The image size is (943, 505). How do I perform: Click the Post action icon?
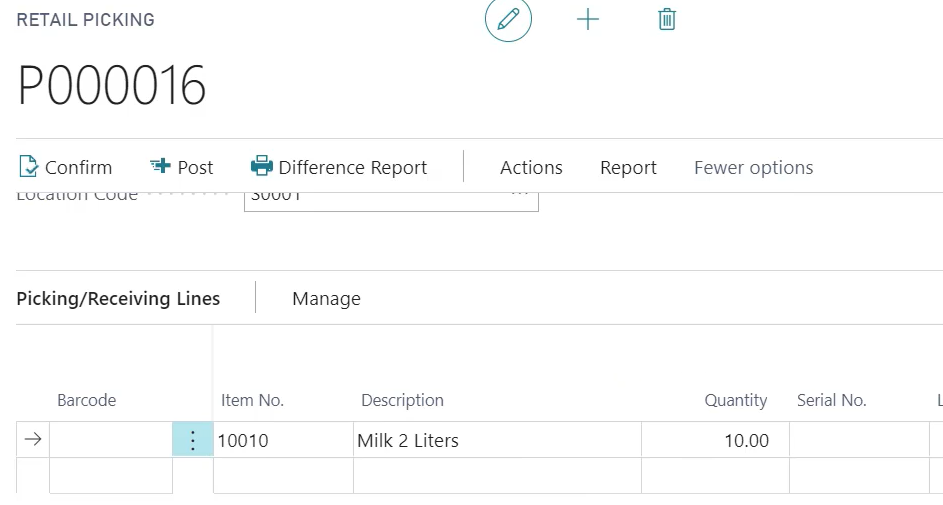tap(160, 167)
